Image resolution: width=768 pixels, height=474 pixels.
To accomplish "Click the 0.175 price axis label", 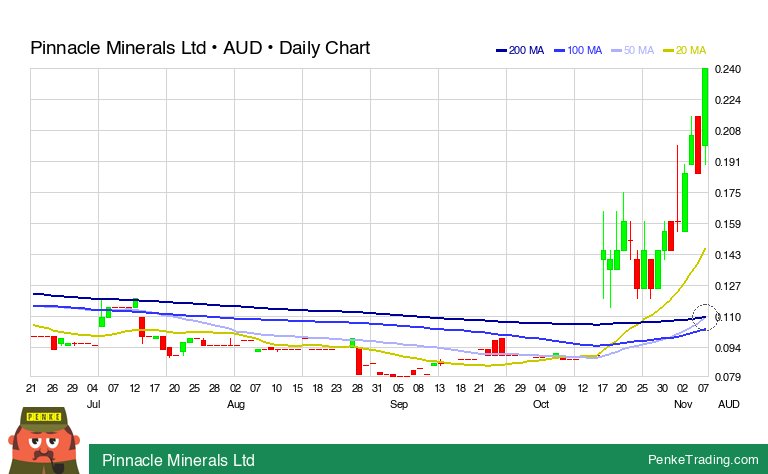I will pos(728,193).
